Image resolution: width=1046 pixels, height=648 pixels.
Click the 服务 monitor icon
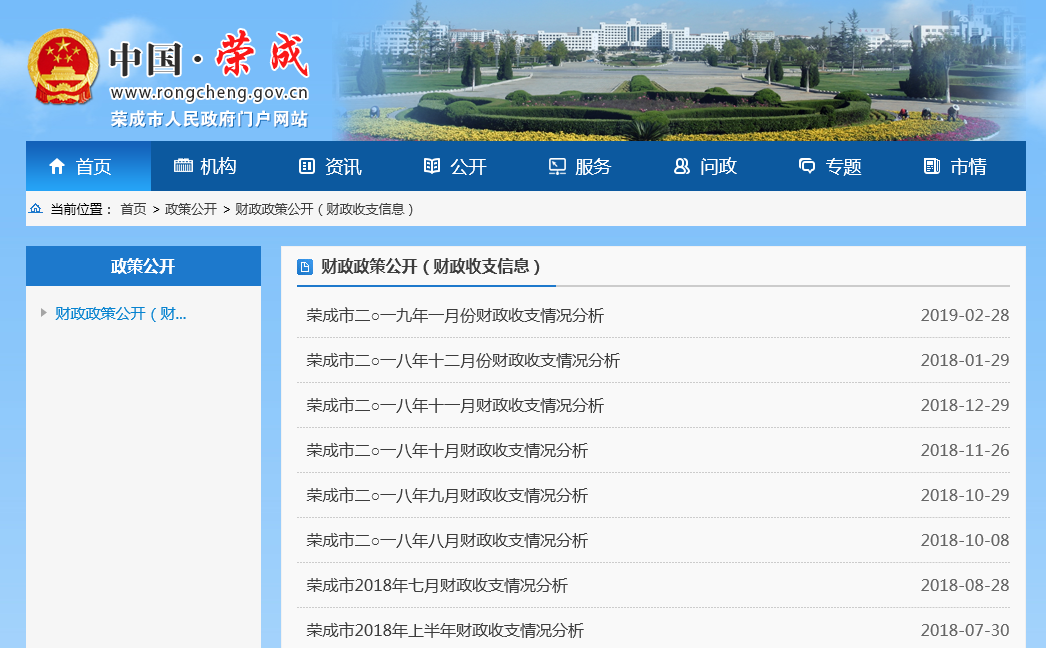557,167
